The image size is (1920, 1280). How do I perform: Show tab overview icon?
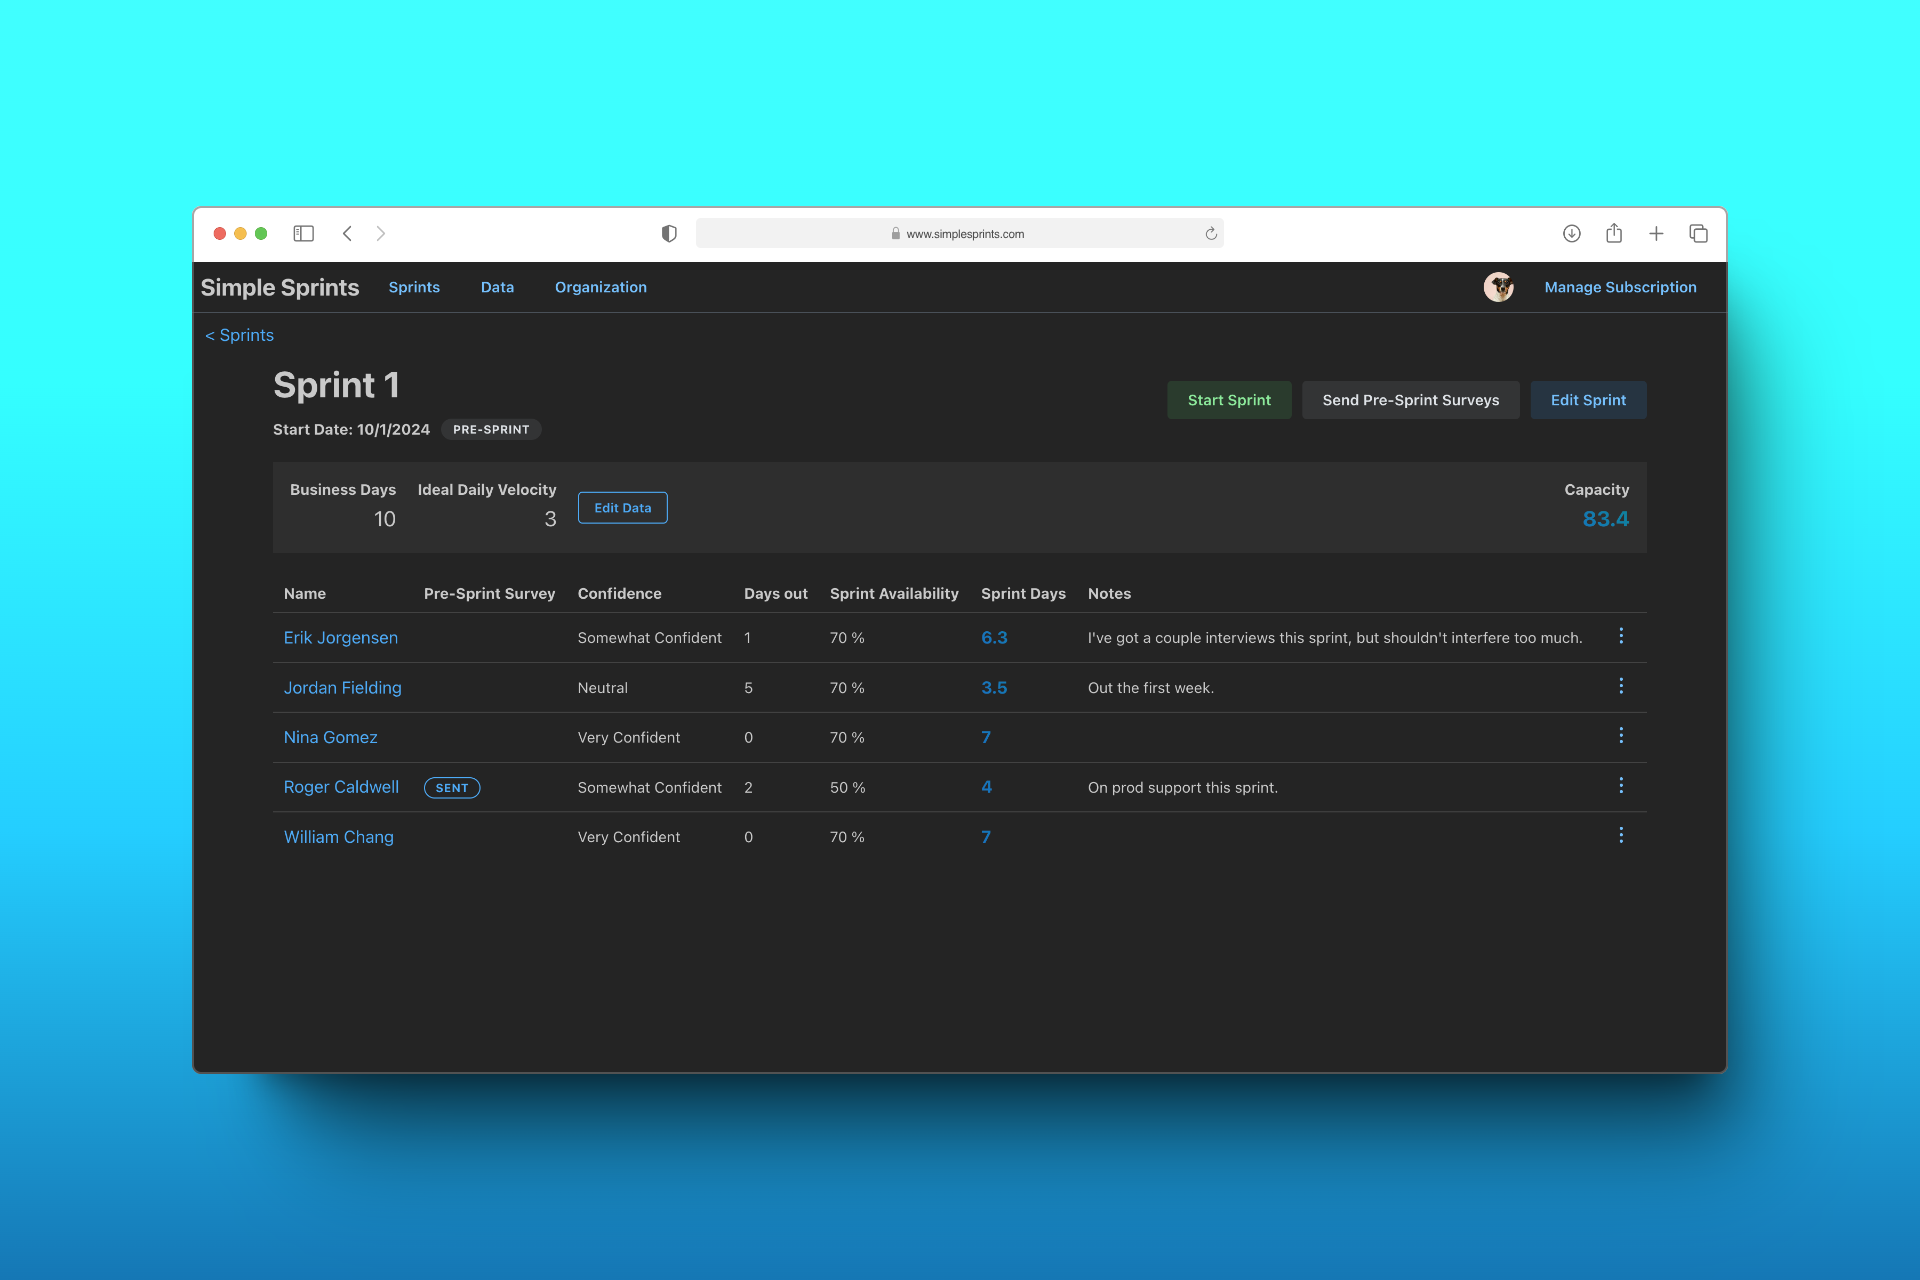coord(1698,233)
